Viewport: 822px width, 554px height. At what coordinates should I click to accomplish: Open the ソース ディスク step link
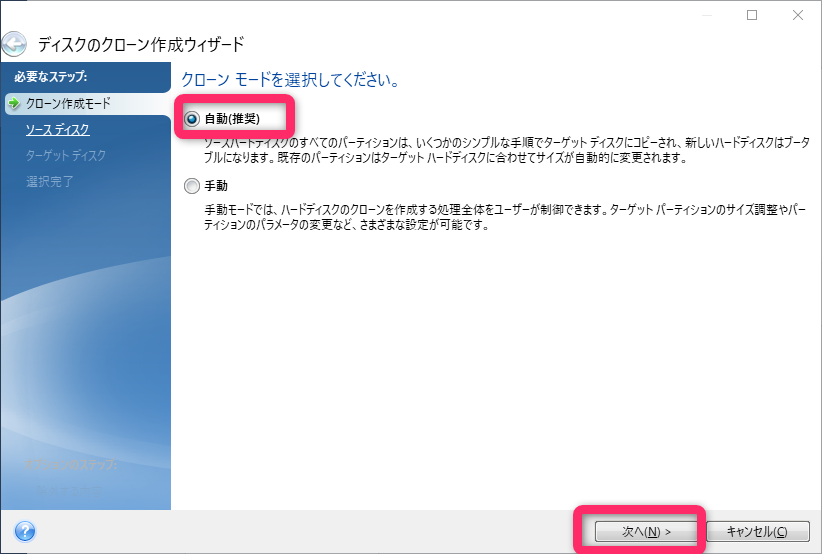58,129
